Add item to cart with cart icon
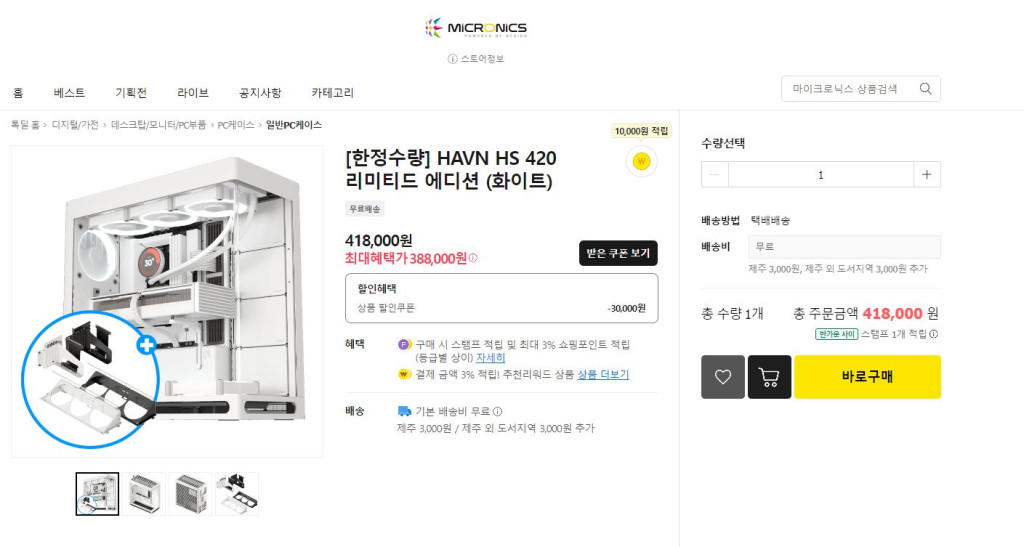The height and width of the screenshot is (547, 1024). pos(769,377)
